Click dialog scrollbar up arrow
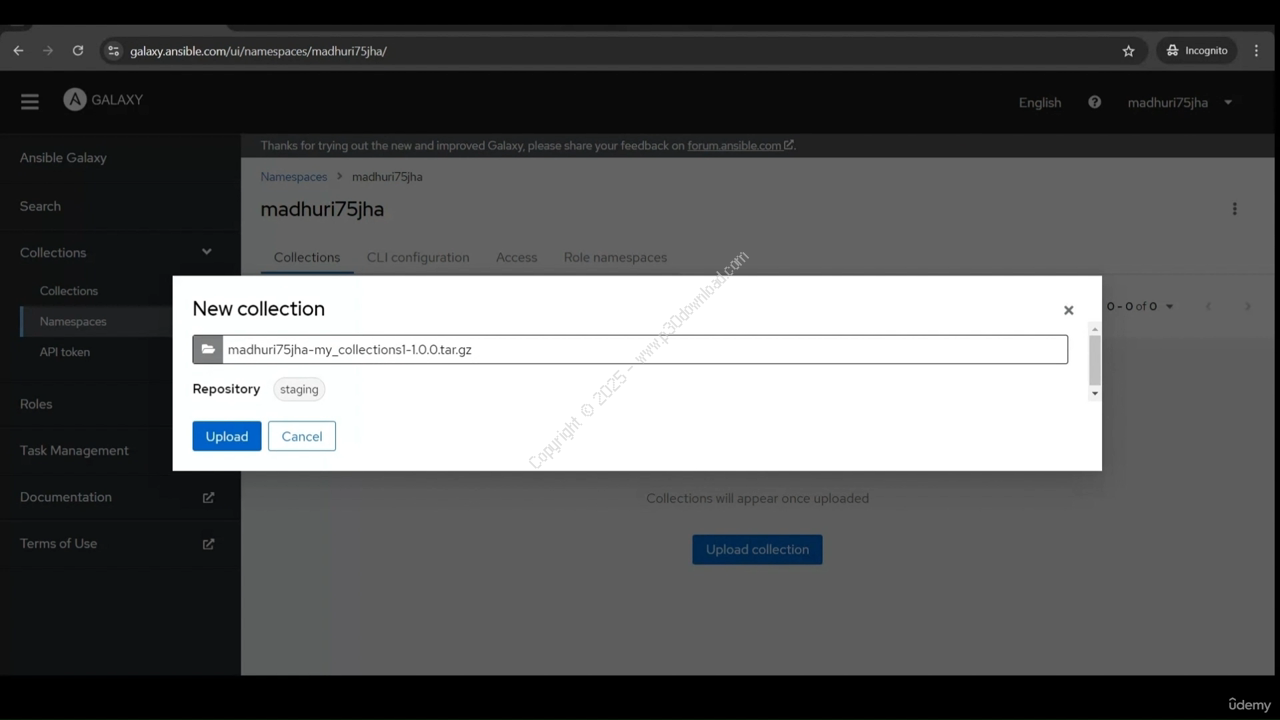Screen dimensions: 1280x720 tap(1095, 329)
